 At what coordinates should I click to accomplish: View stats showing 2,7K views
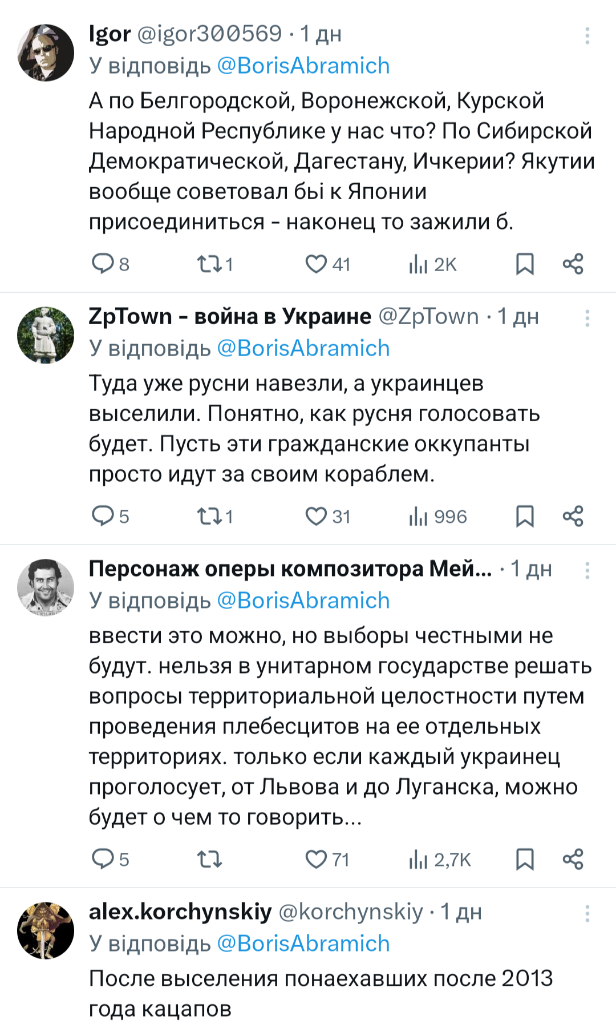point(438,859)
